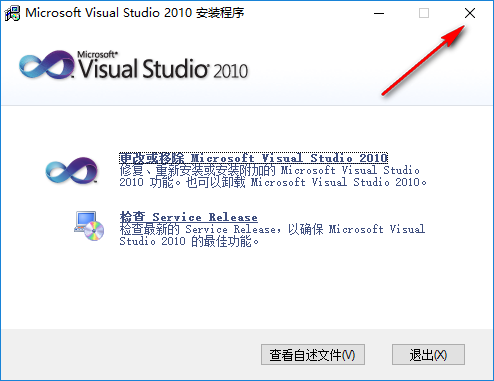Viewport: 494px width, 381px height.
Task: Click the installer icon in title bar
Action: tap(12, 13)
